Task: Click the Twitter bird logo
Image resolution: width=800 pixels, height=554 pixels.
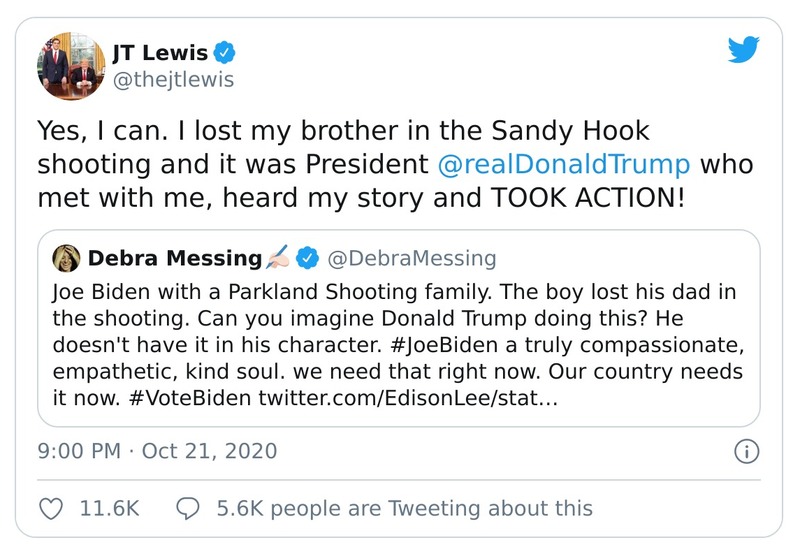Action: [x=741, y=51]
